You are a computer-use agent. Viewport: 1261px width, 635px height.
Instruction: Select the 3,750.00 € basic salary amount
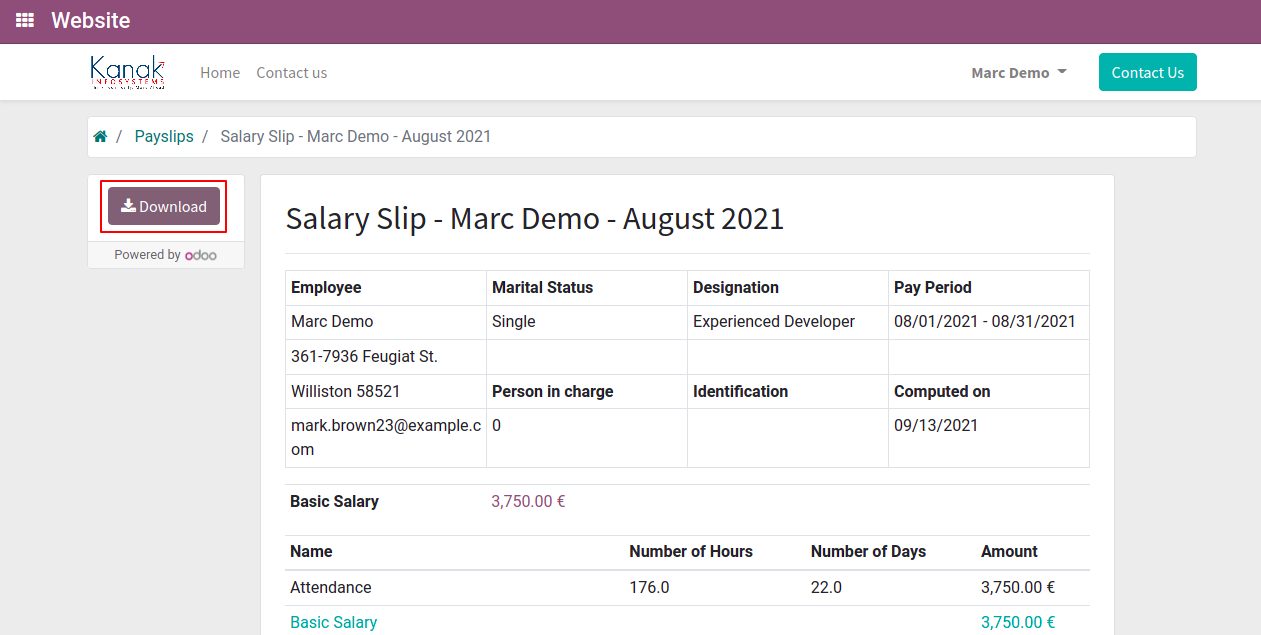tap(528, 502)
